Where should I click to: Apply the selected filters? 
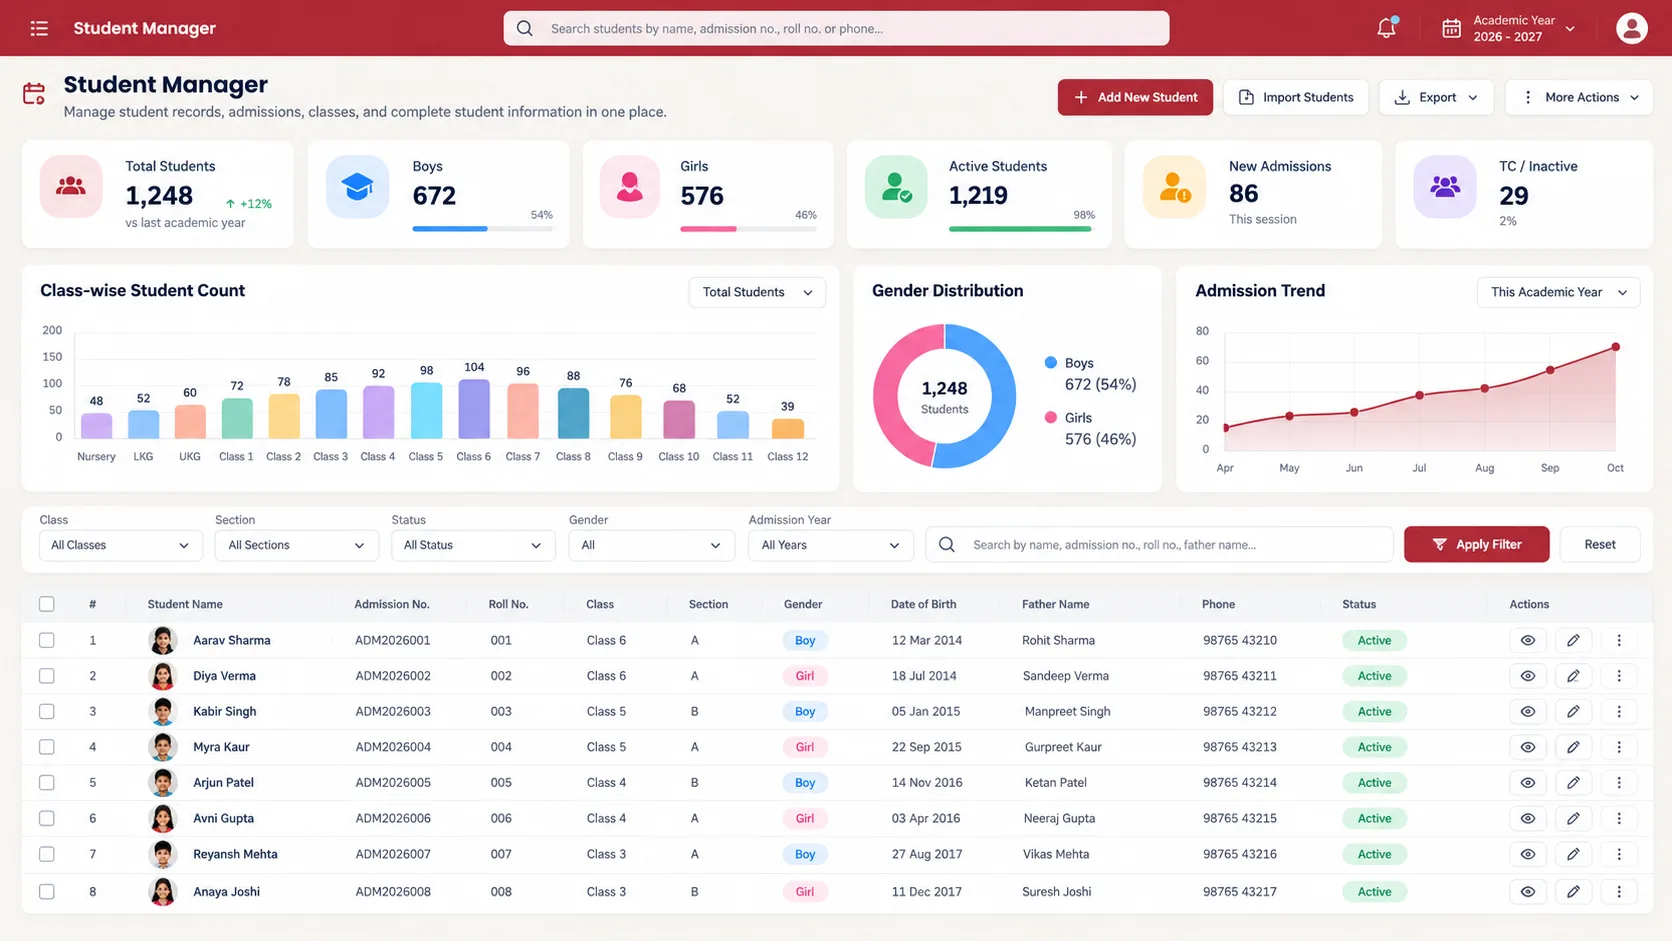click(1477, 544)
